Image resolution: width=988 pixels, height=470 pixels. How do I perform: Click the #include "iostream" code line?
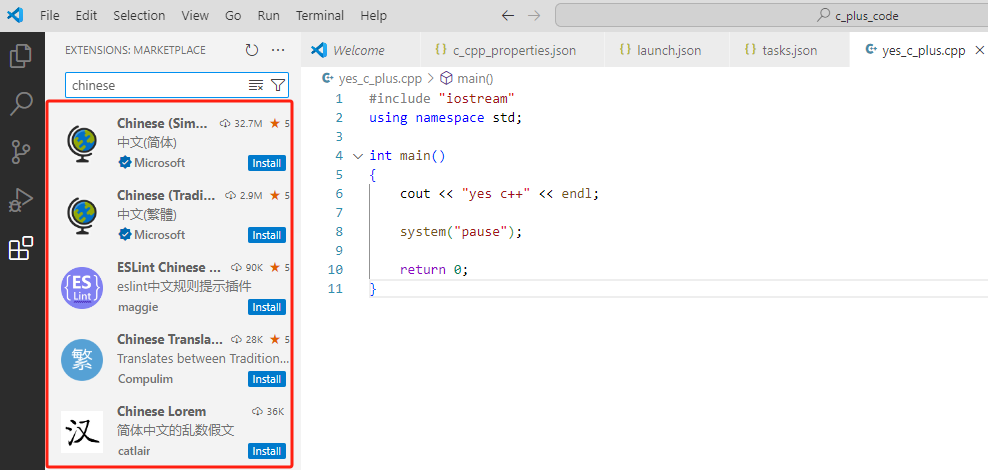(x=442, y=98)
